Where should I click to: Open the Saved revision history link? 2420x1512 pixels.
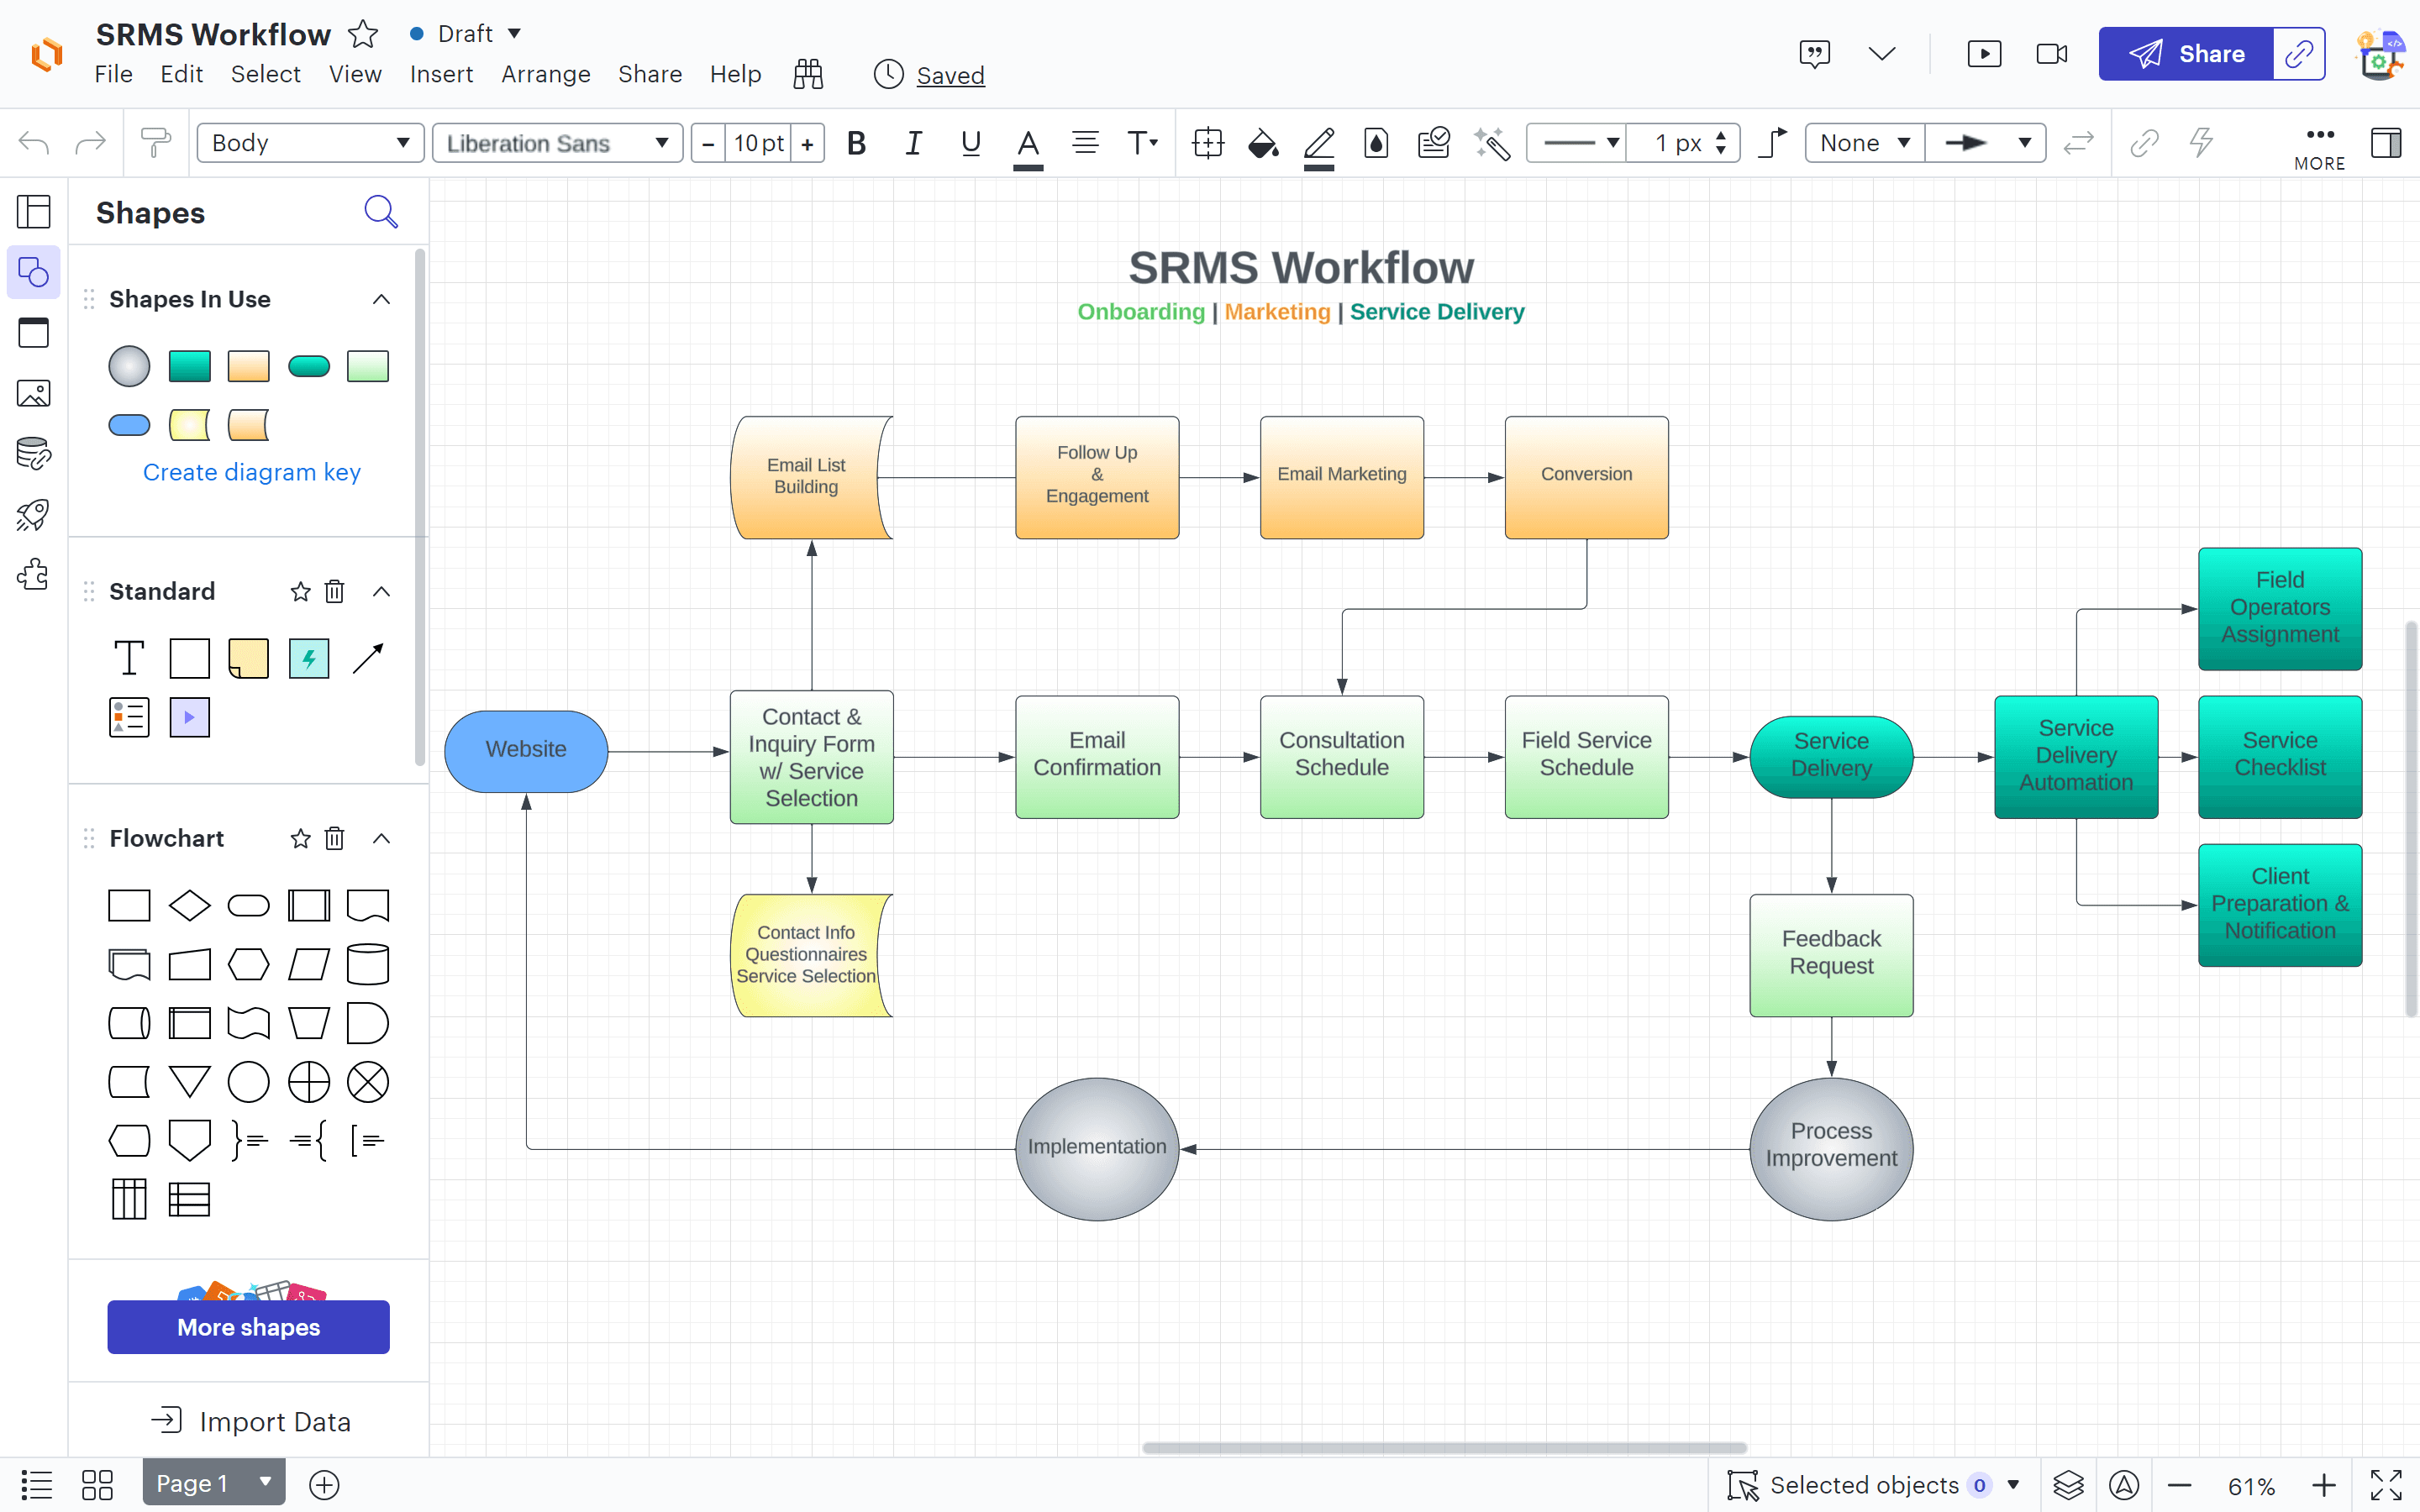(950, 75)
